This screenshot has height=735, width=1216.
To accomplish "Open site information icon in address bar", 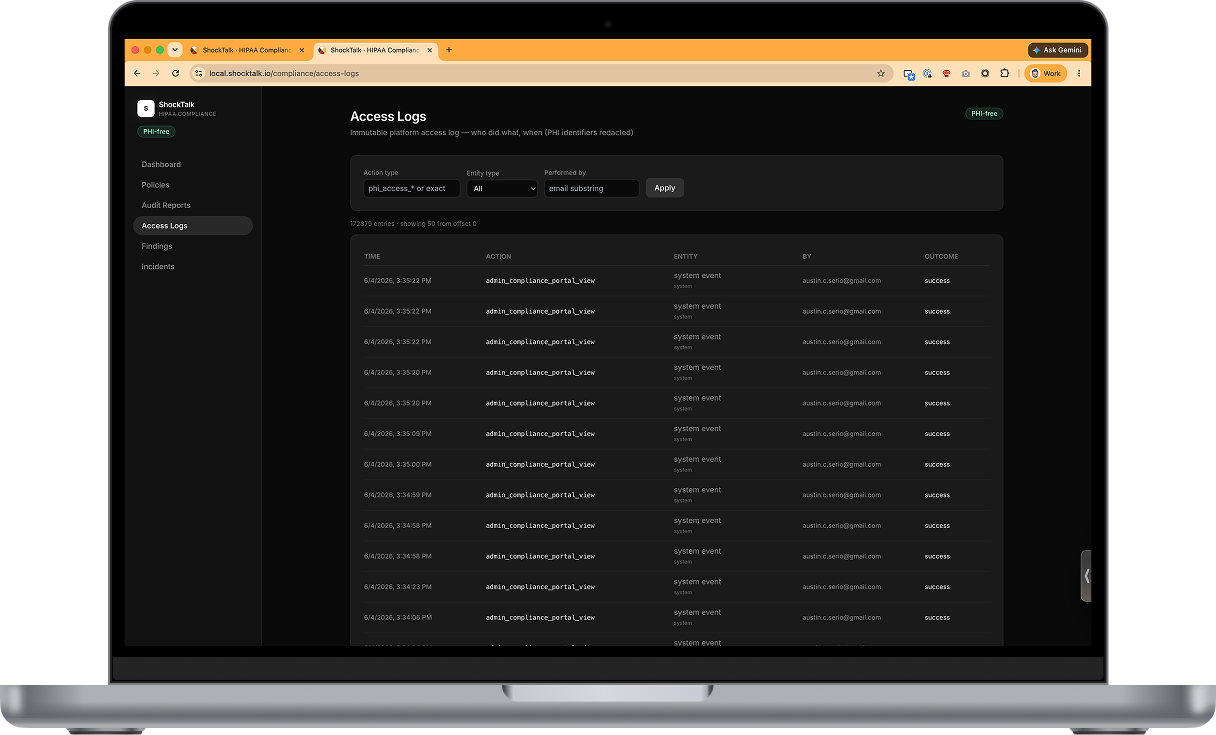I will click(198, 73).
